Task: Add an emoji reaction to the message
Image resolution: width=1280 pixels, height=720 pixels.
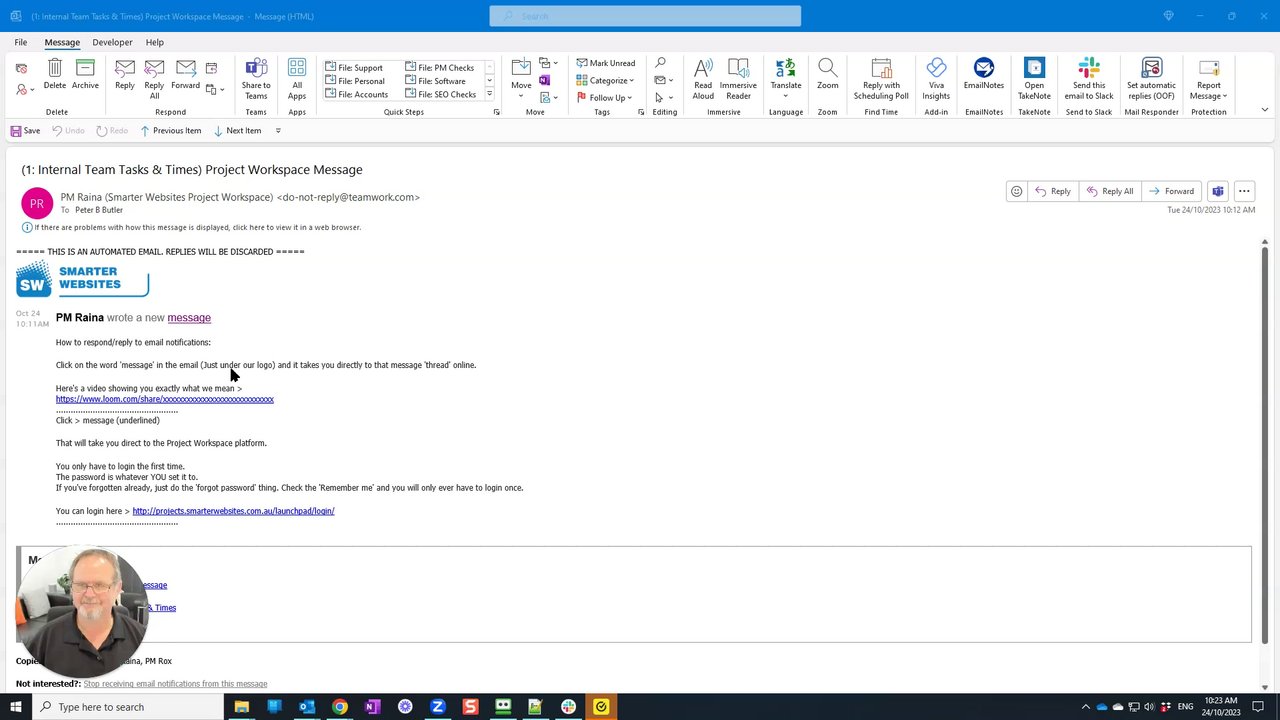Action: click(1016, 191)
